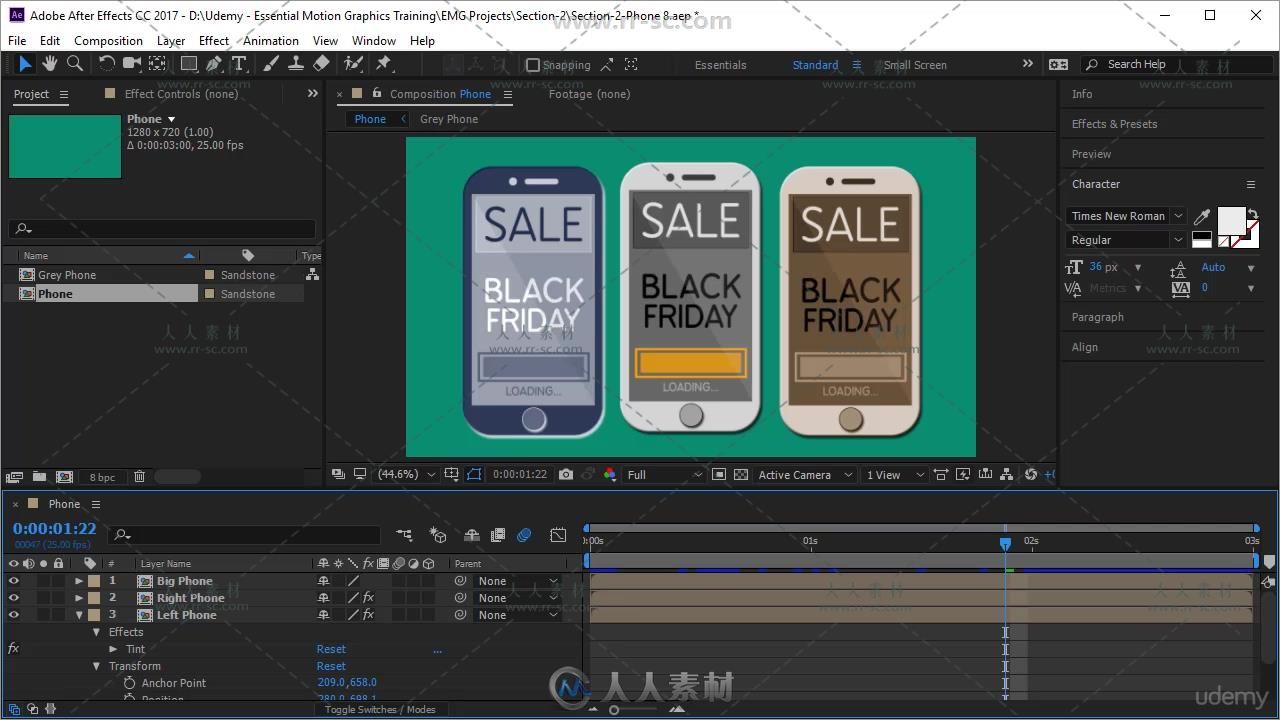Open grid and guide options

coord(452,475)
